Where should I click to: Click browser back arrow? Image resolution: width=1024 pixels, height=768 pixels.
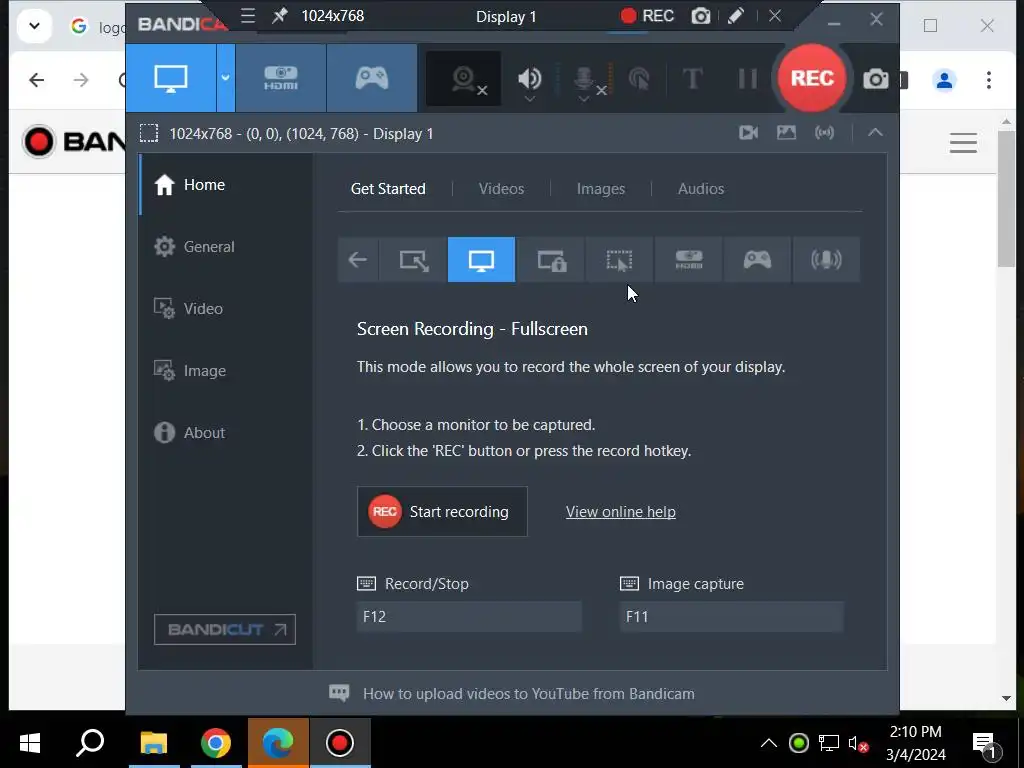[37, 80]
